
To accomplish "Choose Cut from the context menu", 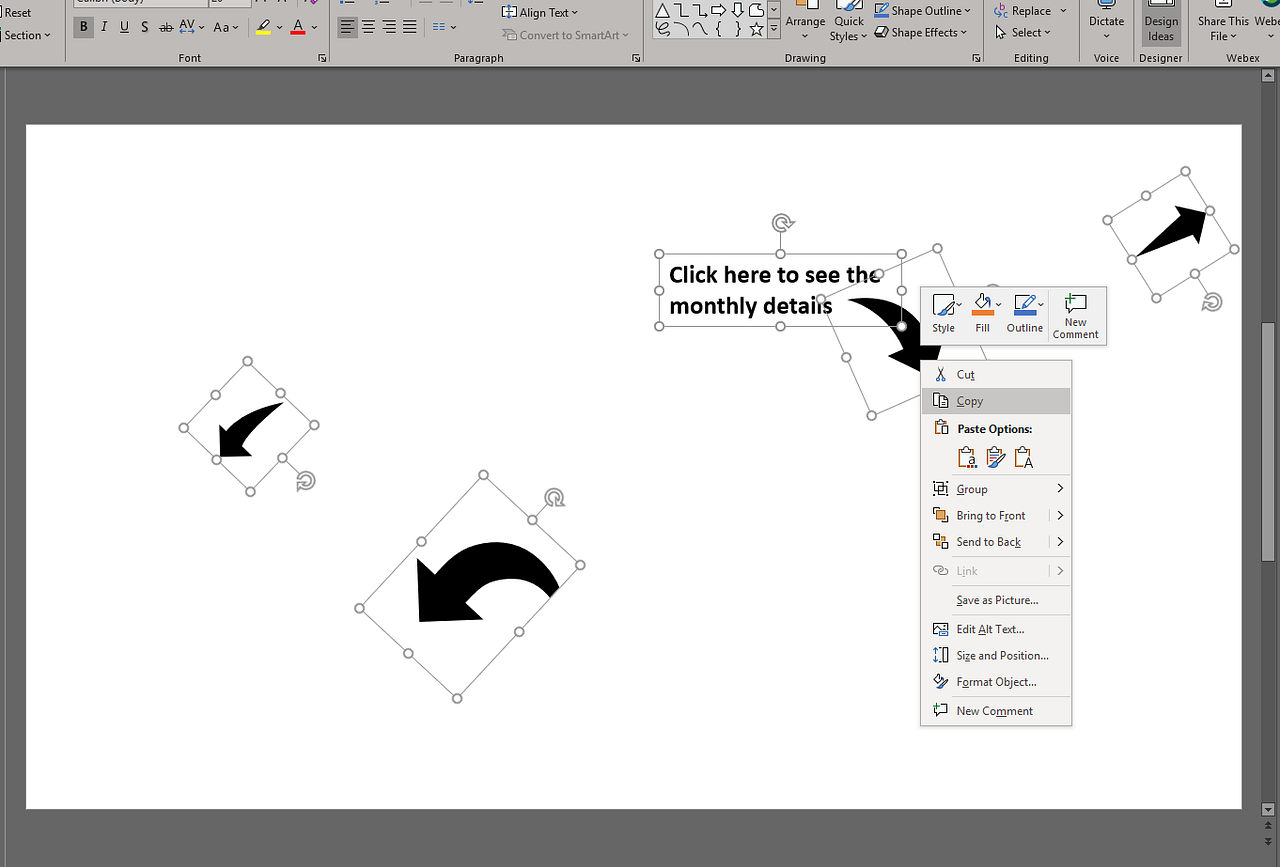I will 962,374.
